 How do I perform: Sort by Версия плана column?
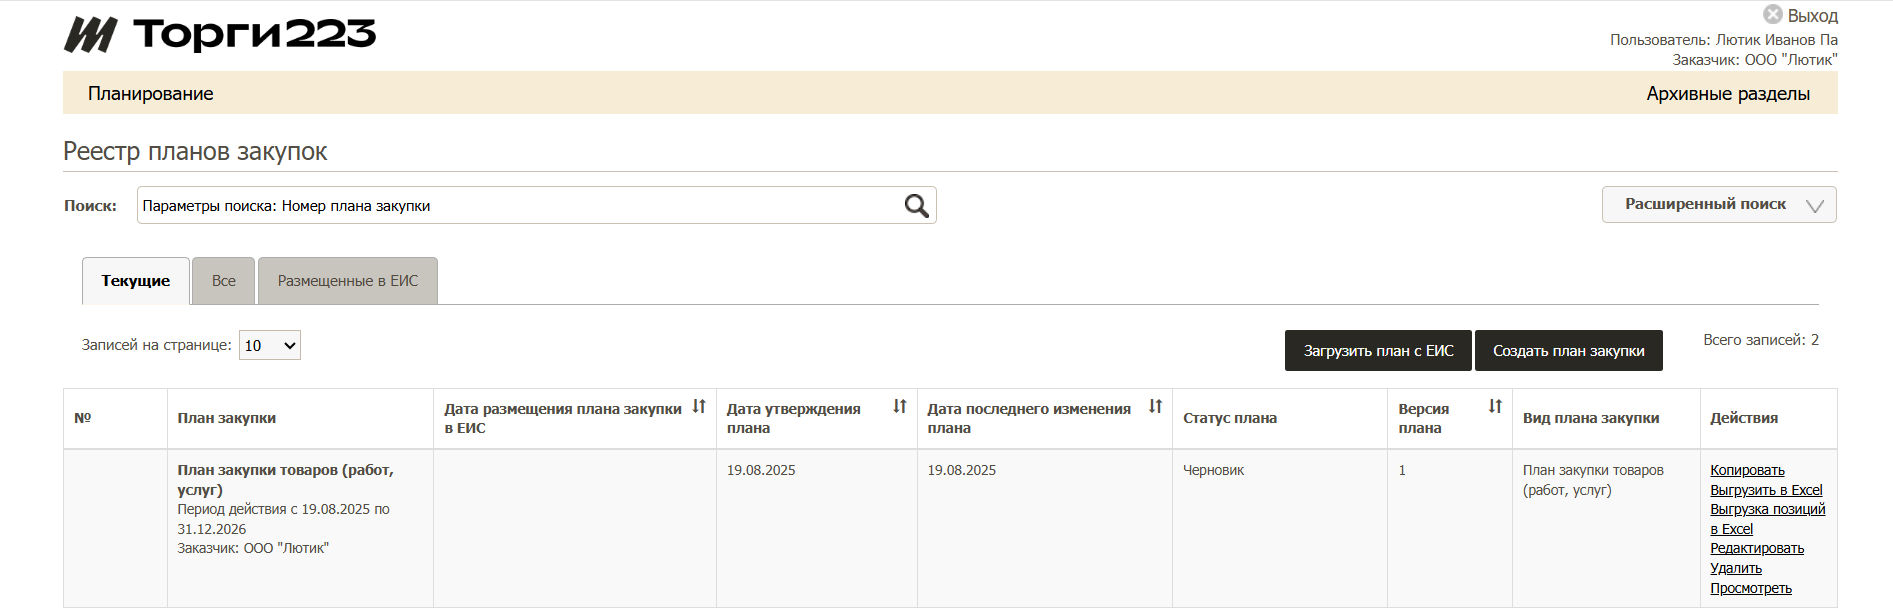[1495, 407]
